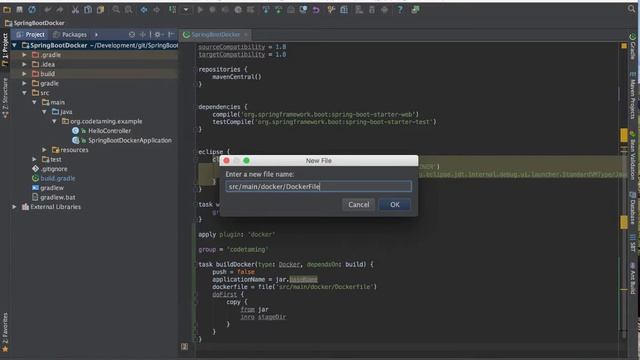Click the Synchronize refresh toolbar icon
The height and width of the screenshot is (360, 640).
32,9
